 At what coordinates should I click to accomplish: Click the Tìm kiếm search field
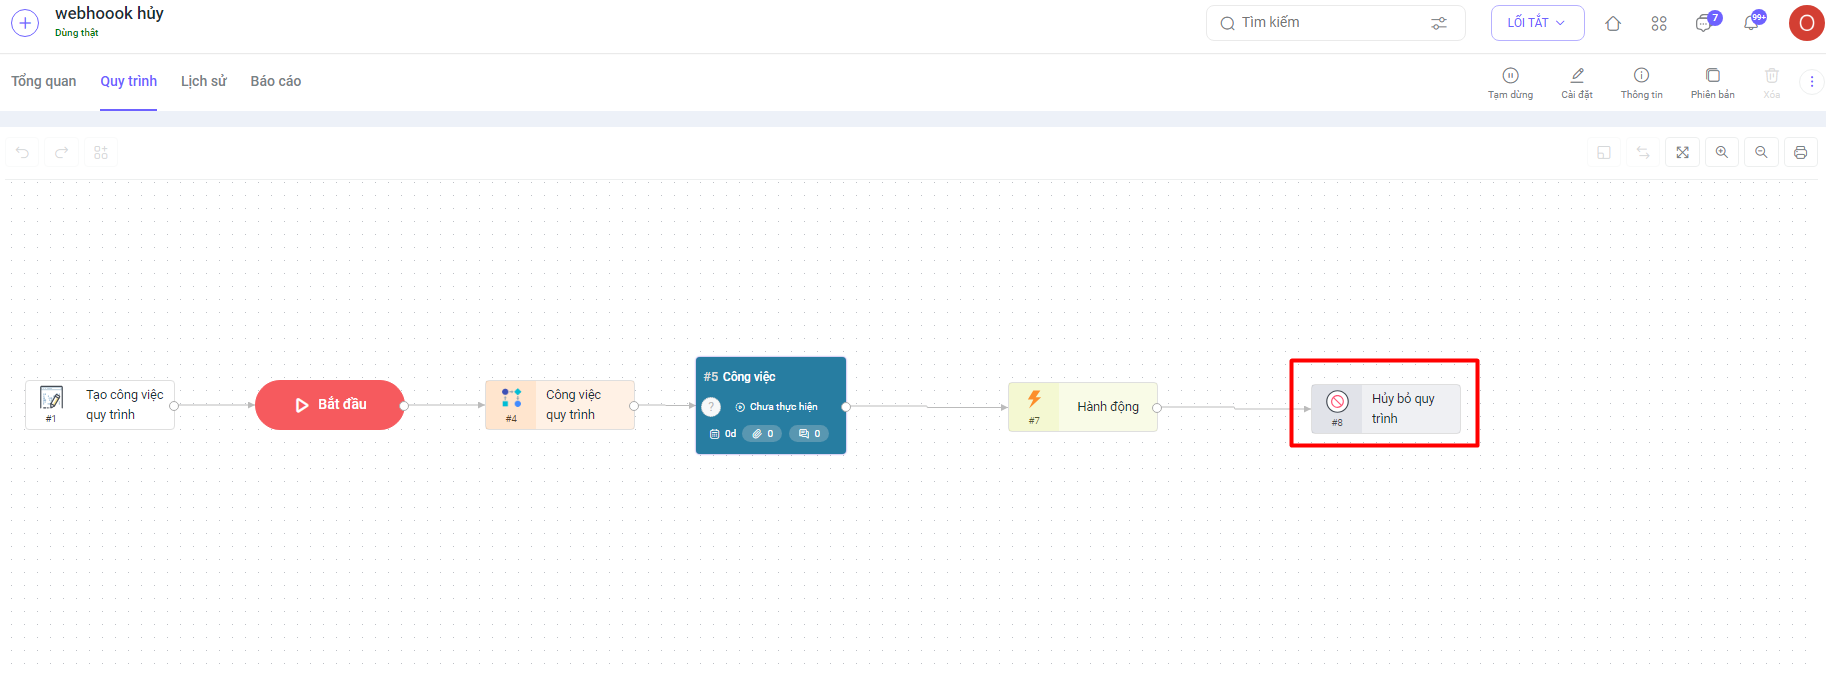1320,23
